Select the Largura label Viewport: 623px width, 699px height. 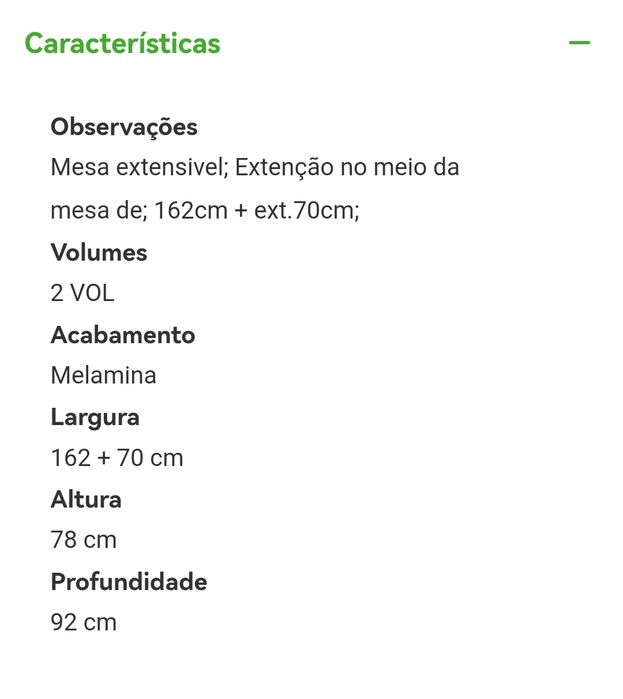tap(95, 418)
